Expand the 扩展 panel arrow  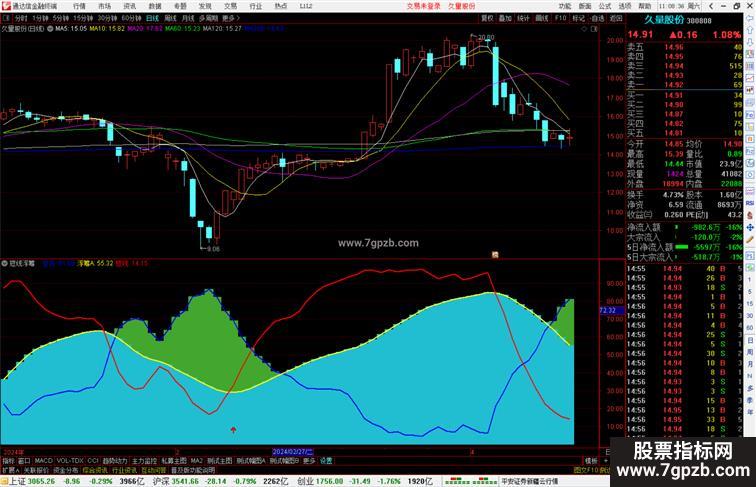(11, 470)
